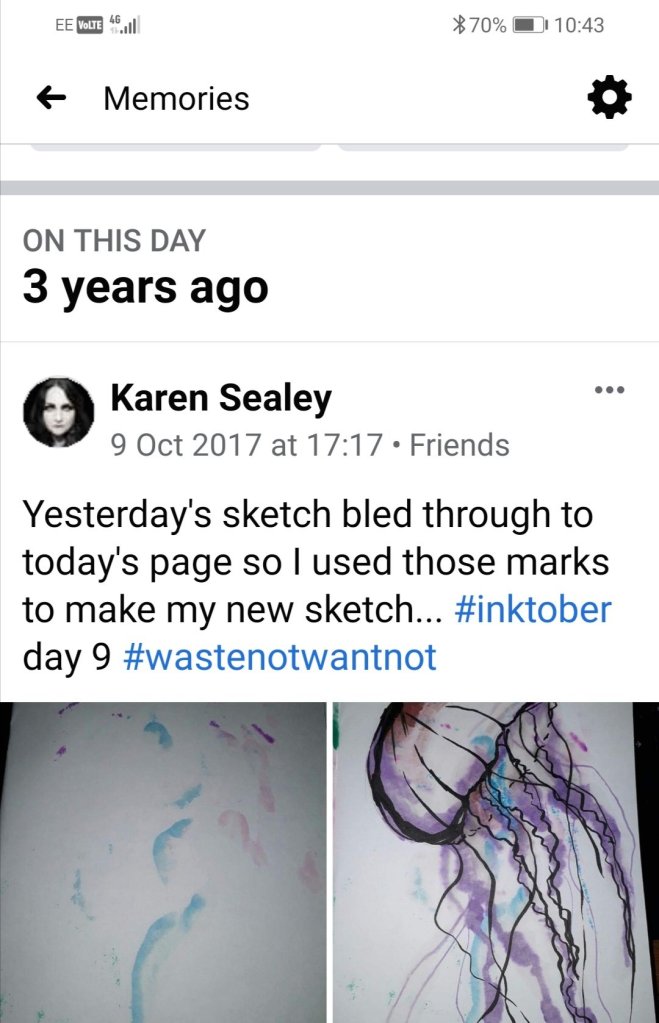Follow the #inktober hashtag
The height and width of the screenshot is (1023, 659).
tap(532, 609)
